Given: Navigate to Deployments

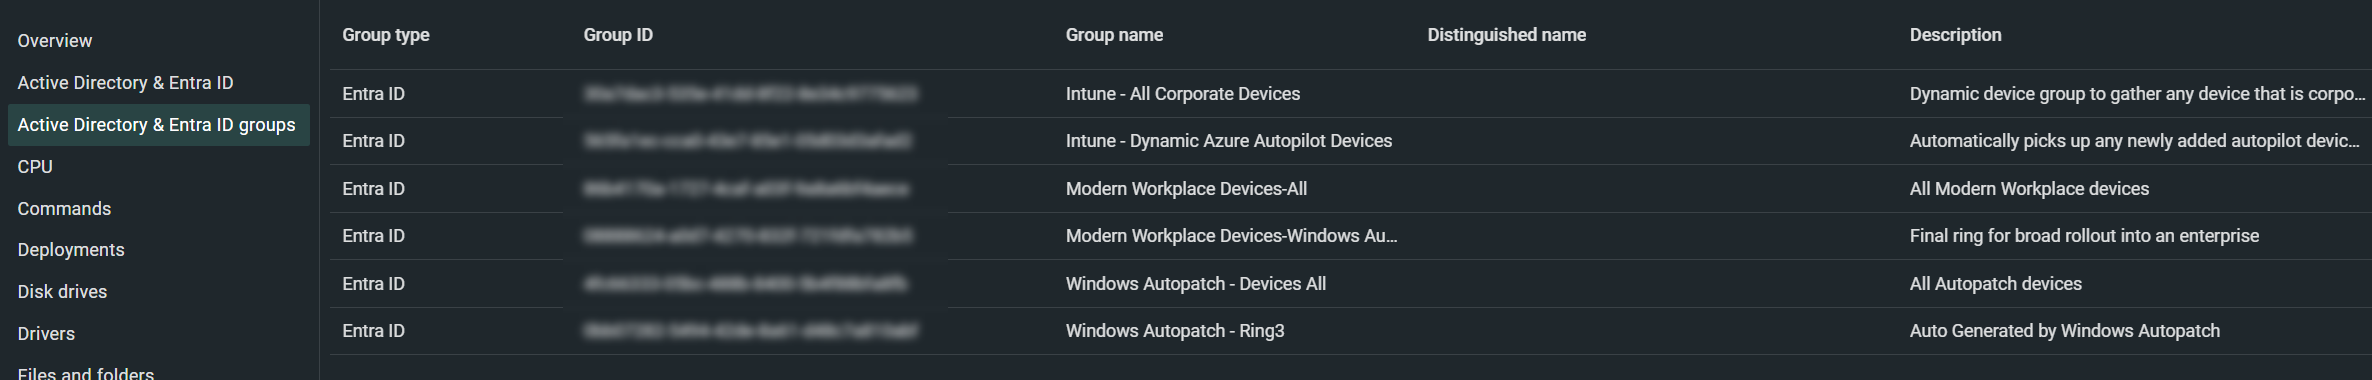Looking at the screenshot, I should pos(71,250).
